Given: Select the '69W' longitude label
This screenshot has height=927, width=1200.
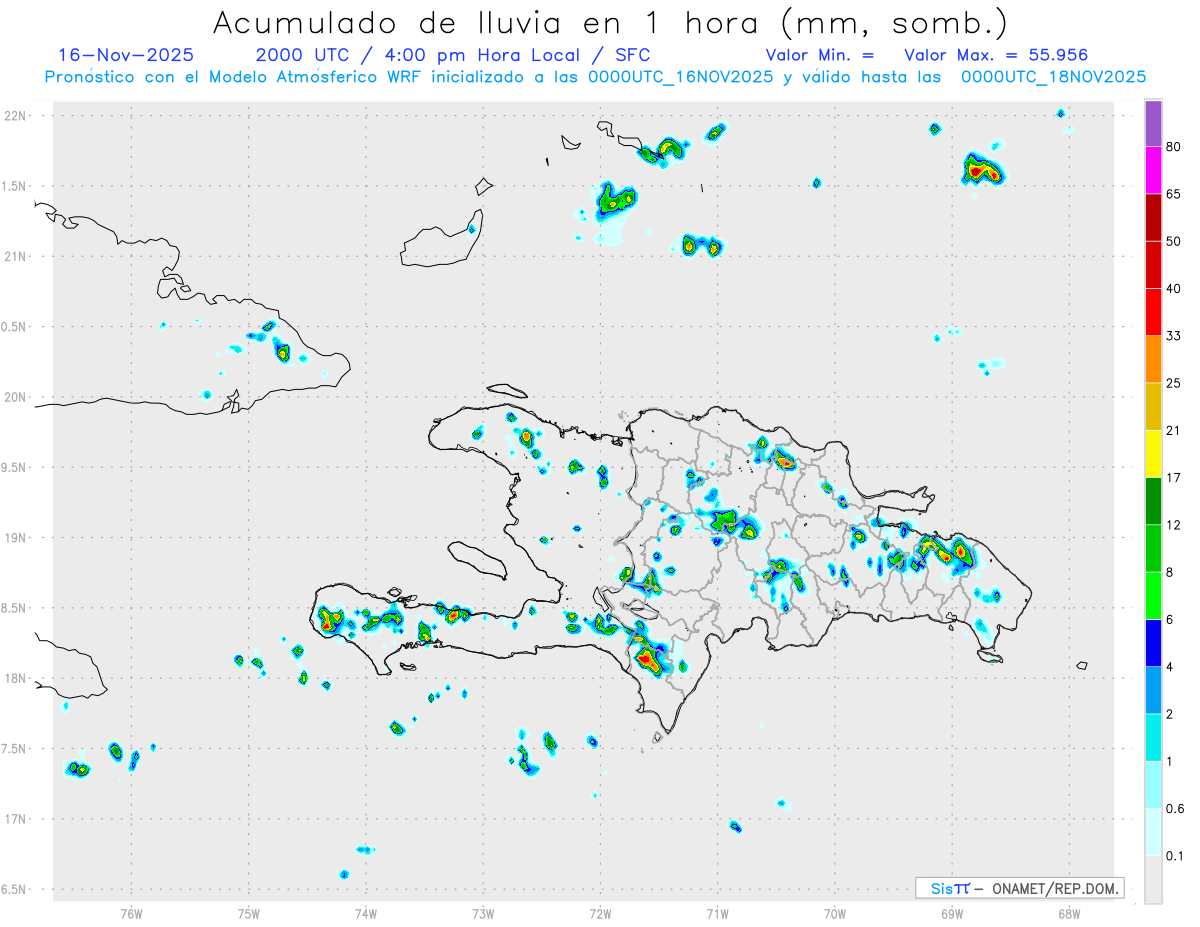Looking at the screenshot, I should click(x=952, y=913).
